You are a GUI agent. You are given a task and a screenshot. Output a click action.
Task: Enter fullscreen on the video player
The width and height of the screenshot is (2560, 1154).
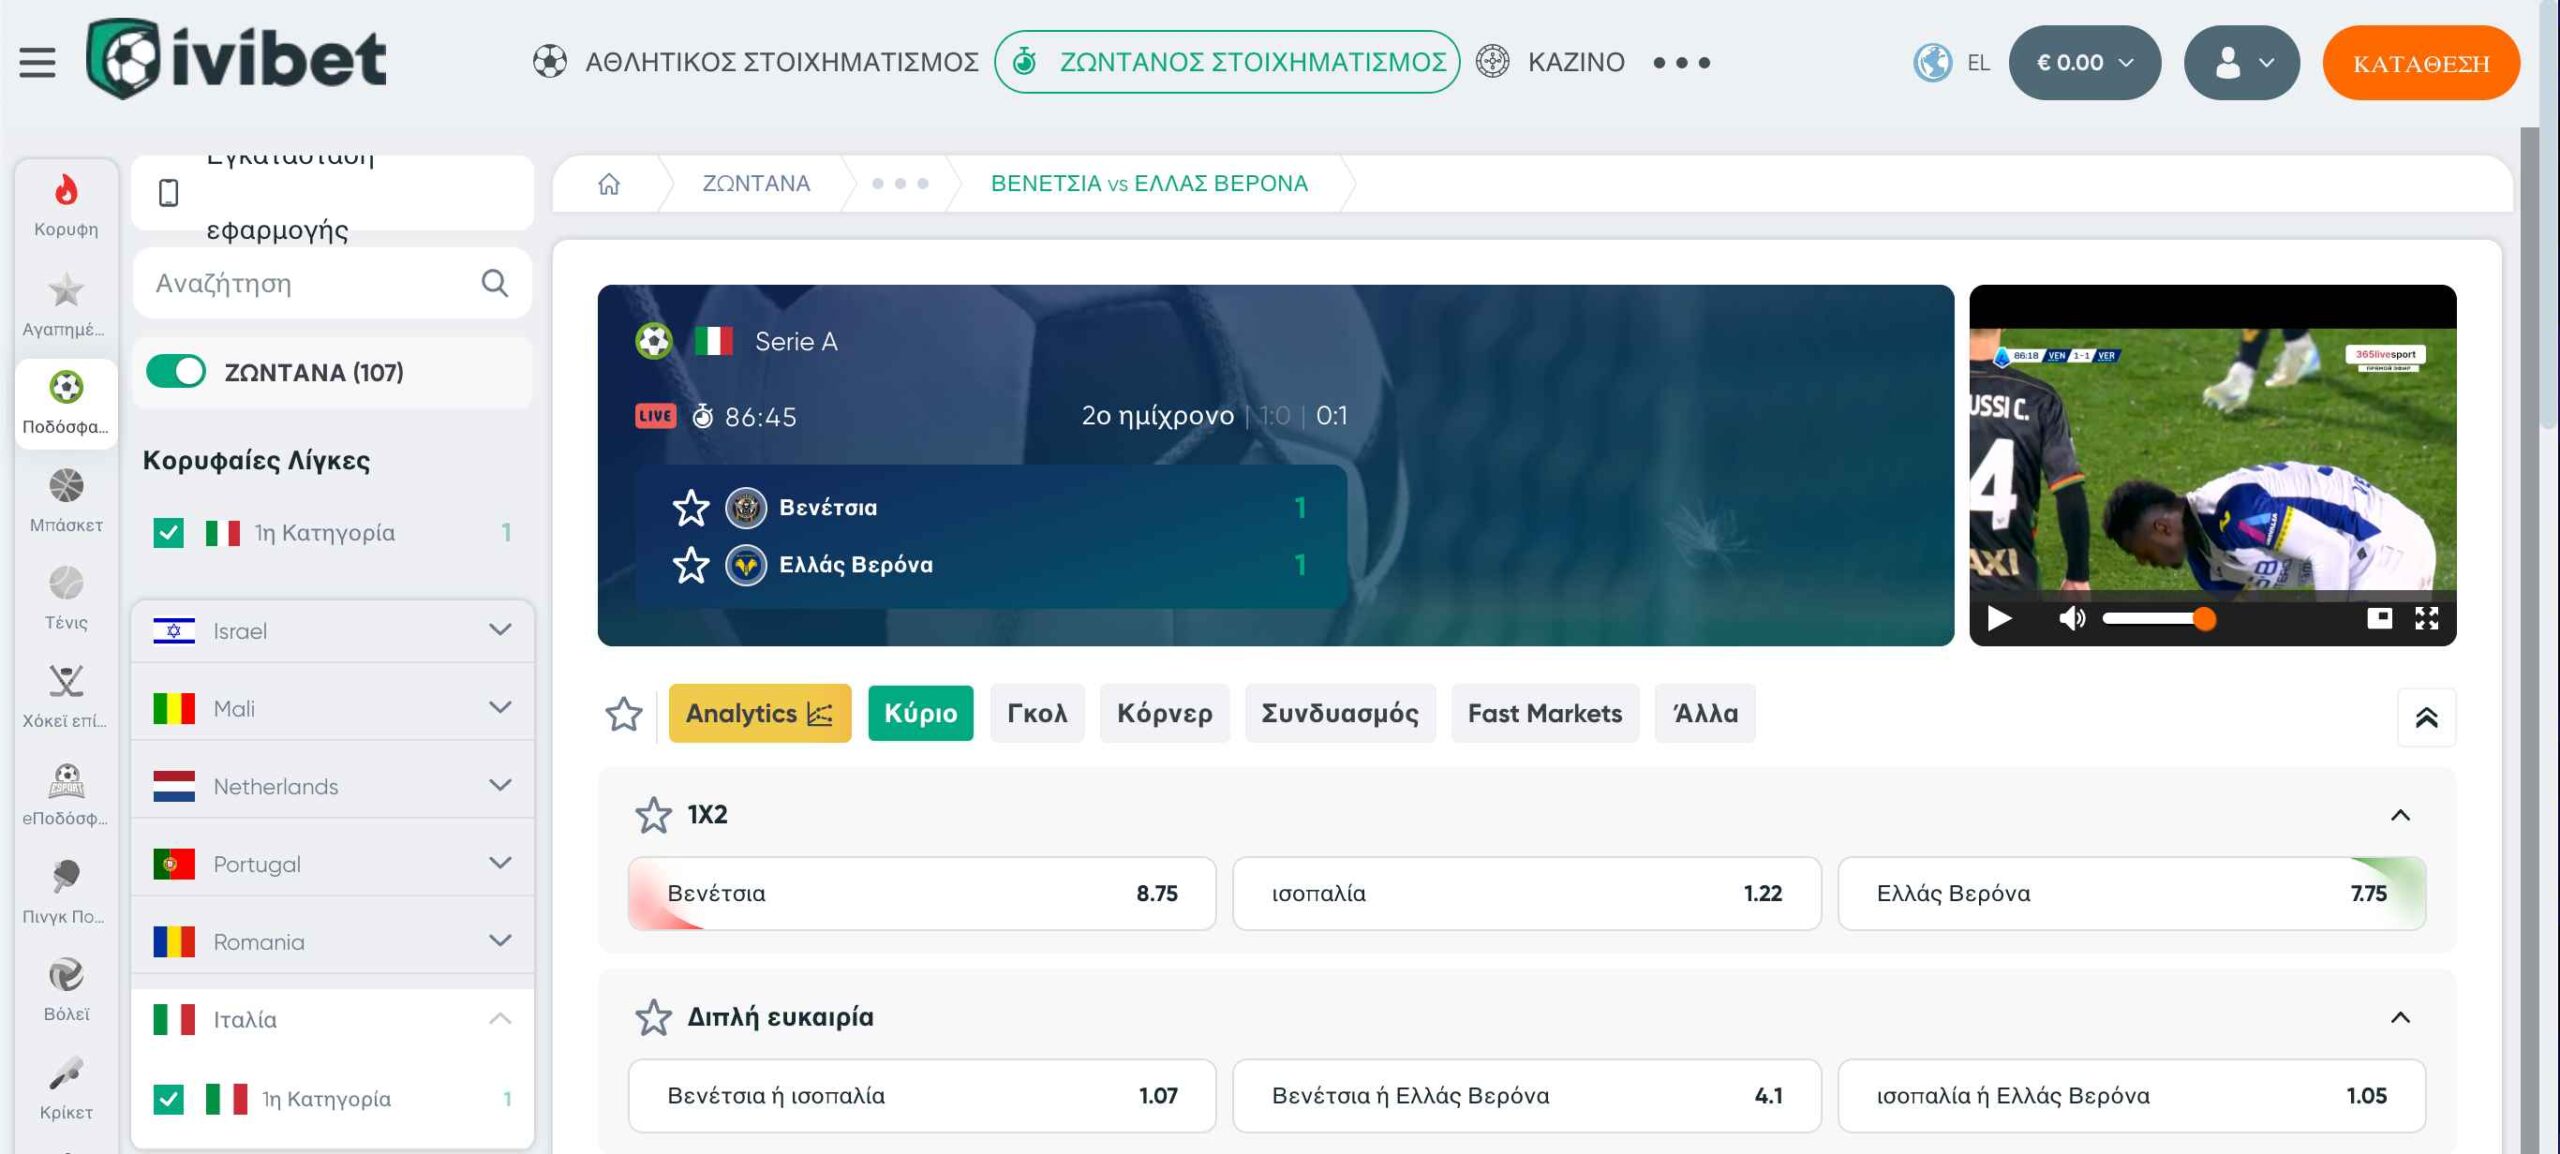click(x=2426, y=619)
